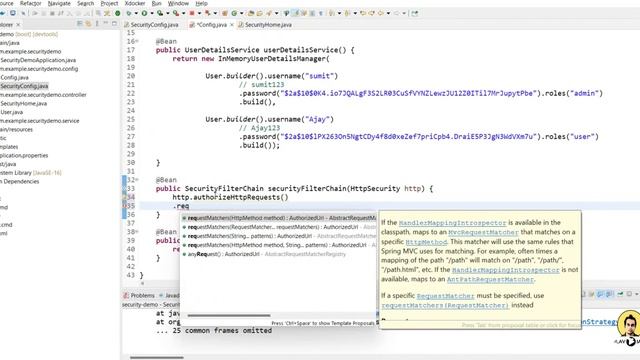Select requestMatchers(RequestMatcher... requestMatchers) proposal

pyautogui.click(x=279, y=227)
